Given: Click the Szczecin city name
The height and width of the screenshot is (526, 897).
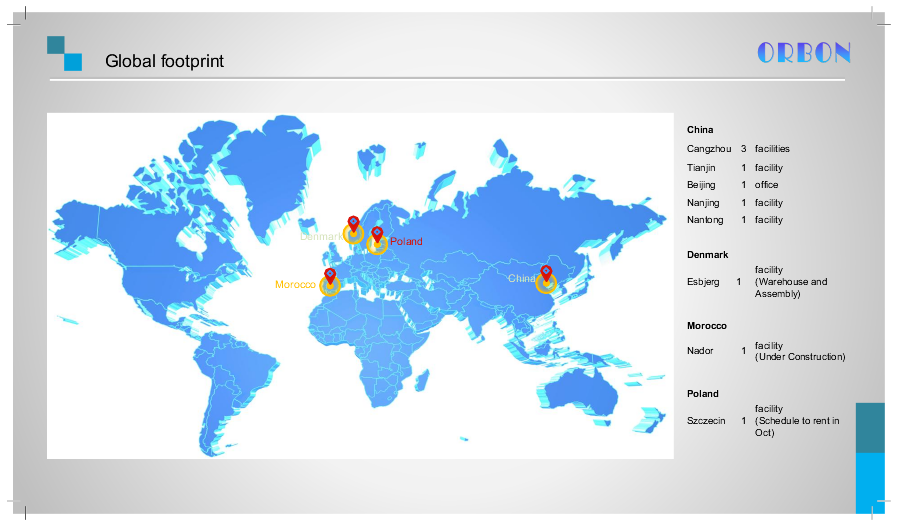Looking at the screenshot, I should click(706, 421).
